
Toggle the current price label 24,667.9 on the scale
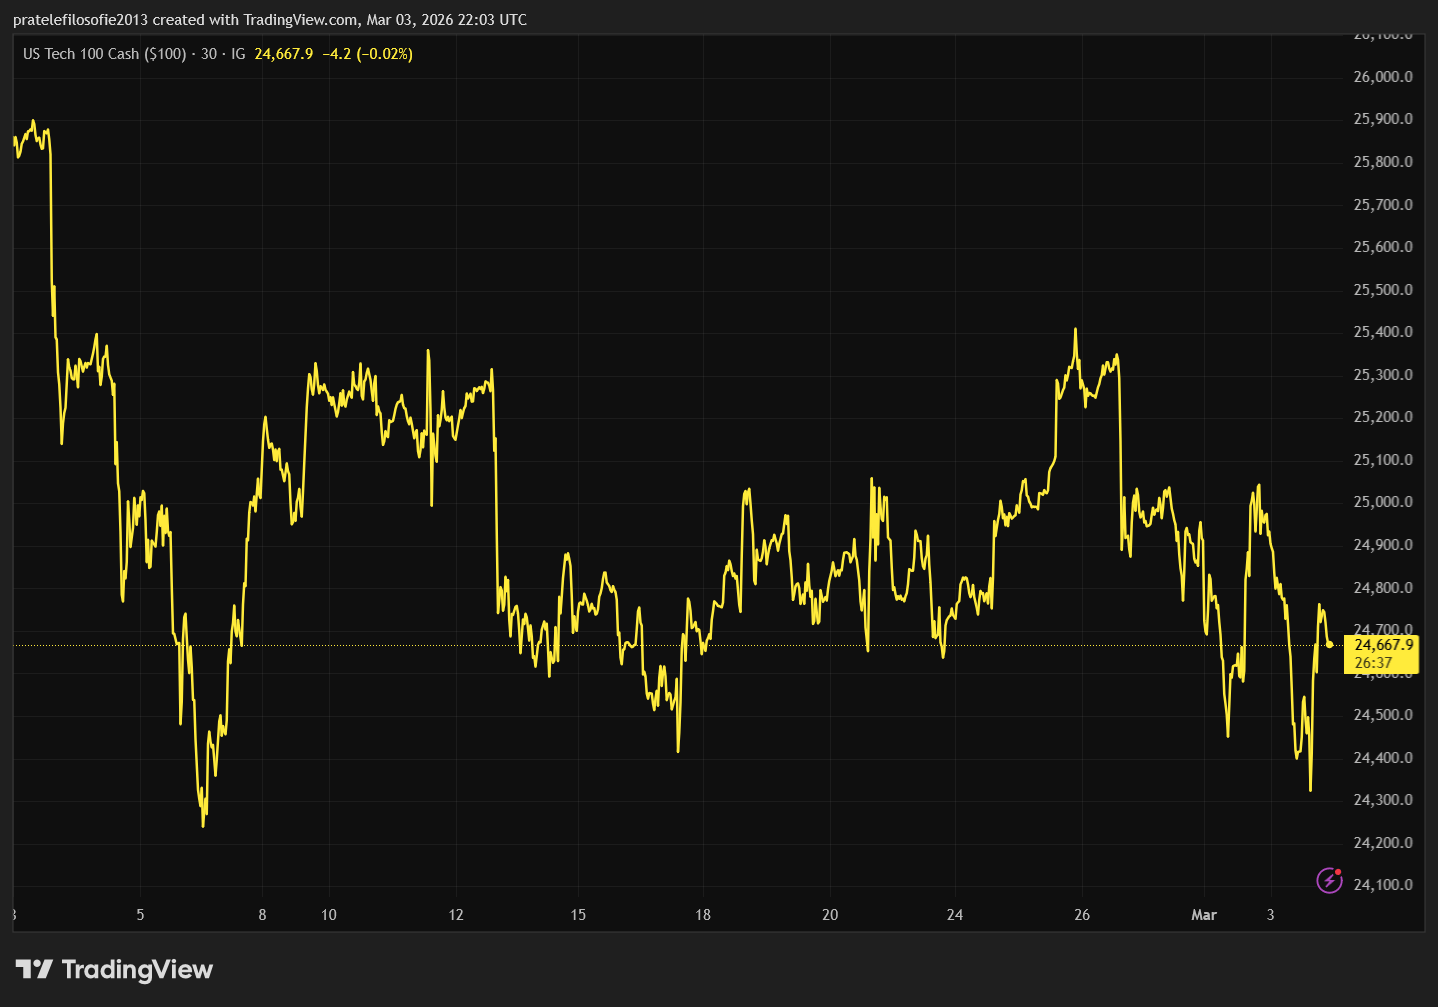click(x=1383, y=646)
